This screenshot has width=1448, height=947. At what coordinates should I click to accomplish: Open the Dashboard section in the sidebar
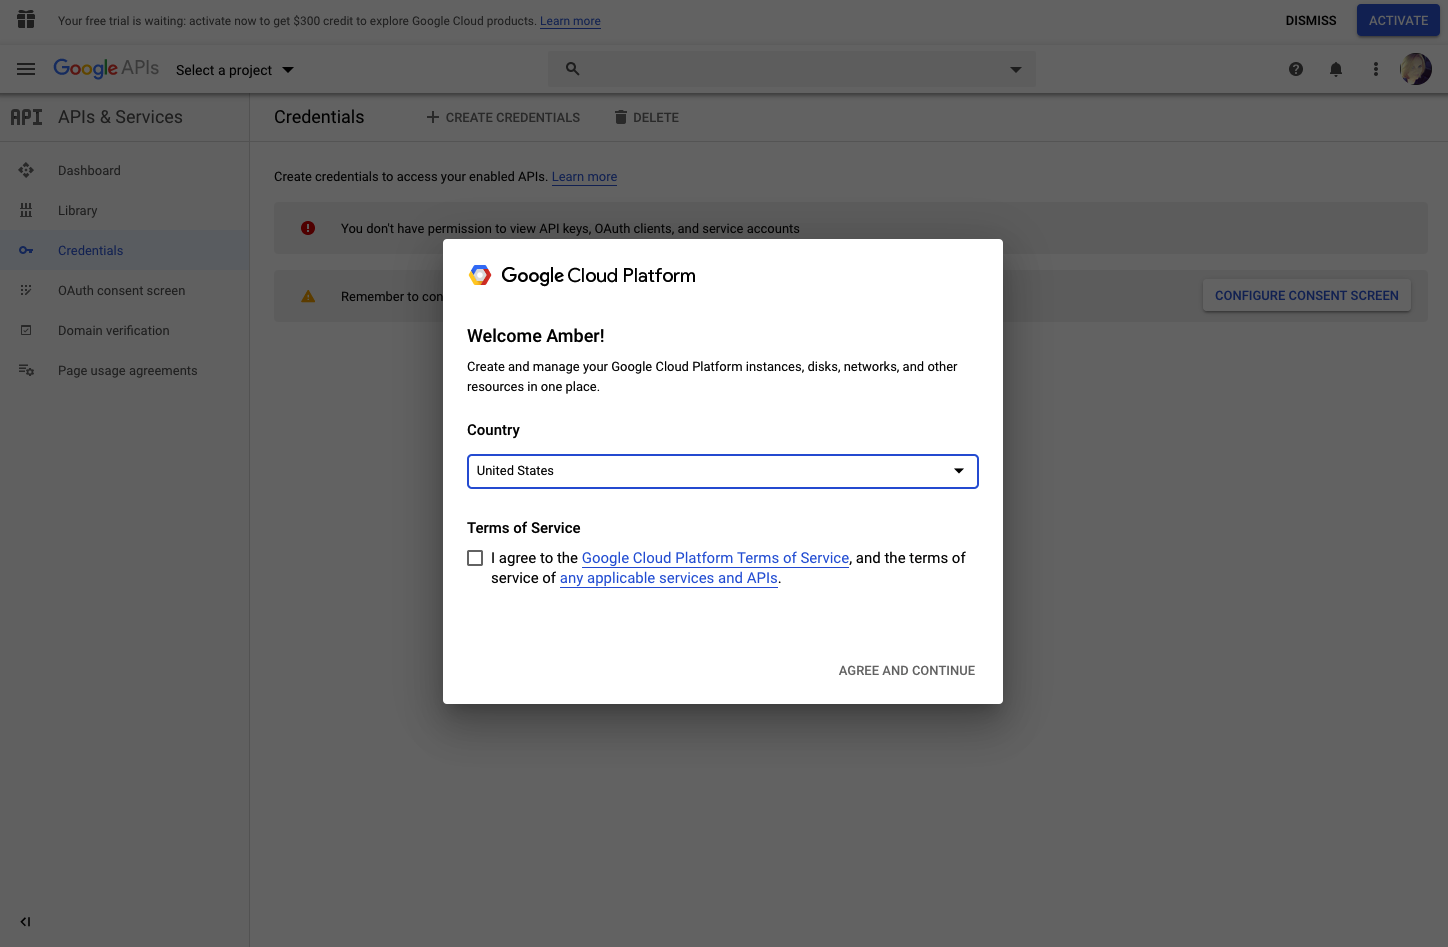89,170
